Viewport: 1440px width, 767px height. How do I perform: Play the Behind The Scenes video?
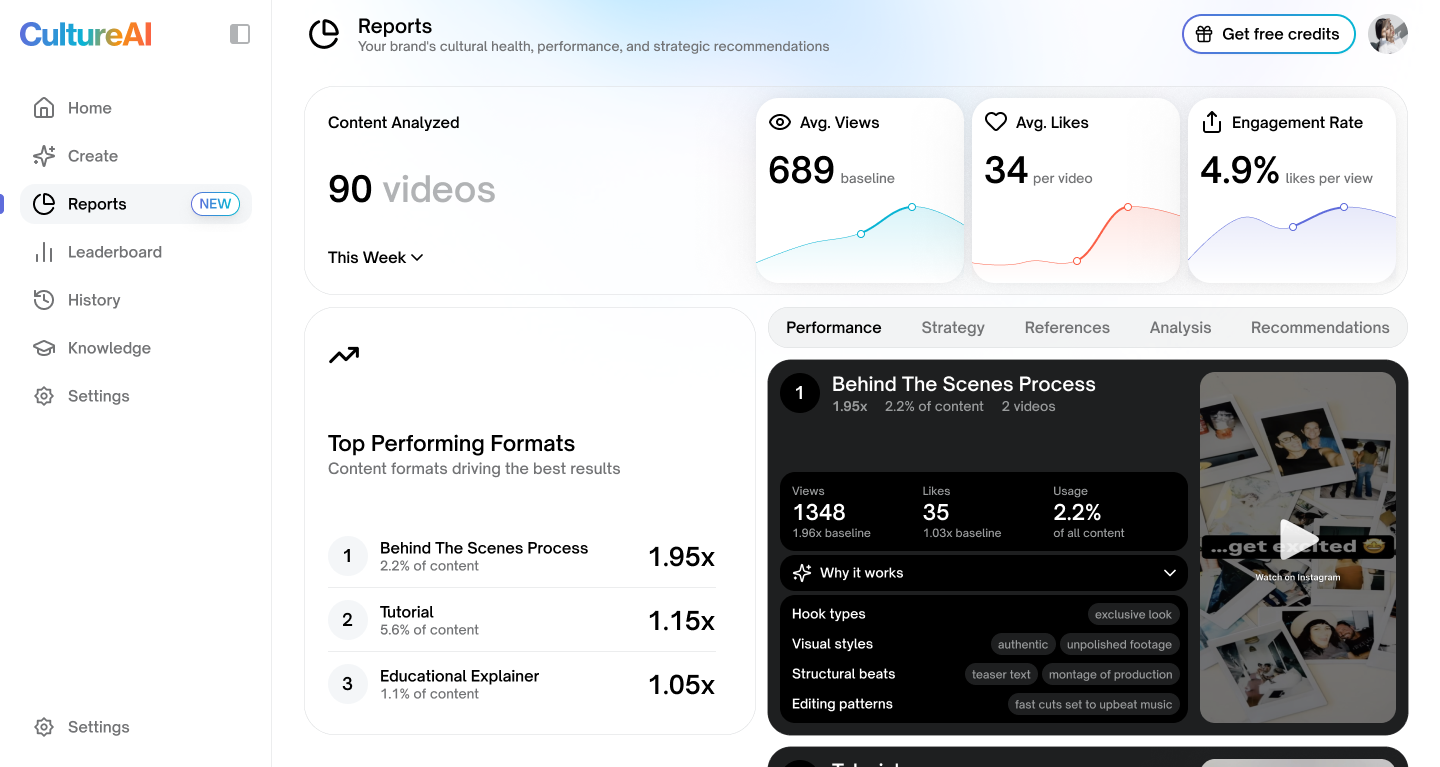1297,539
